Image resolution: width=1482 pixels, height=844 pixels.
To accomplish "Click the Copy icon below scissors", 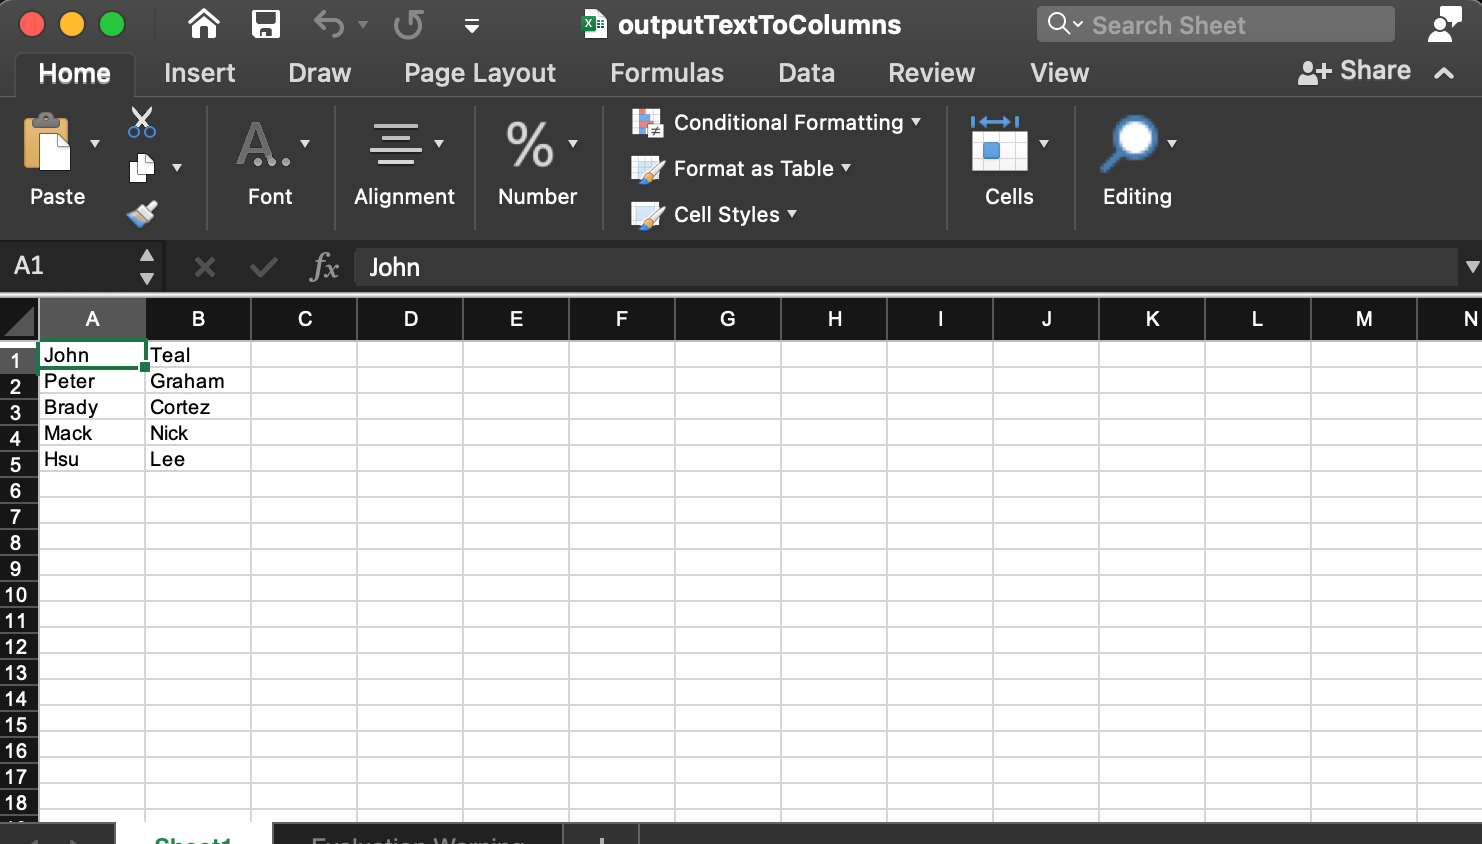I will 140,165.
